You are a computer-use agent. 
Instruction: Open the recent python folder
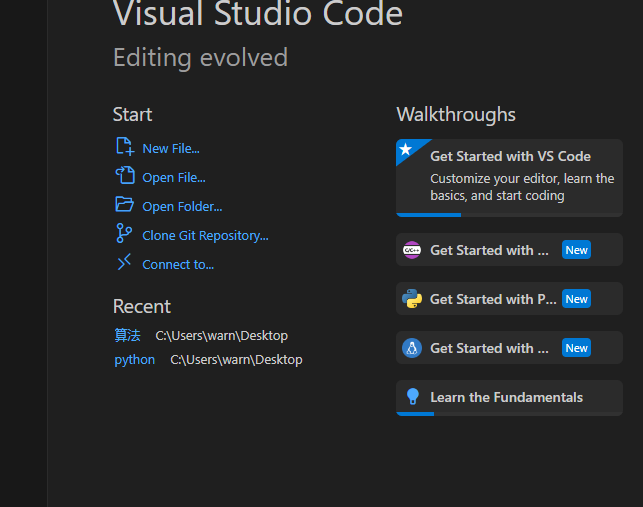point(135,360)
